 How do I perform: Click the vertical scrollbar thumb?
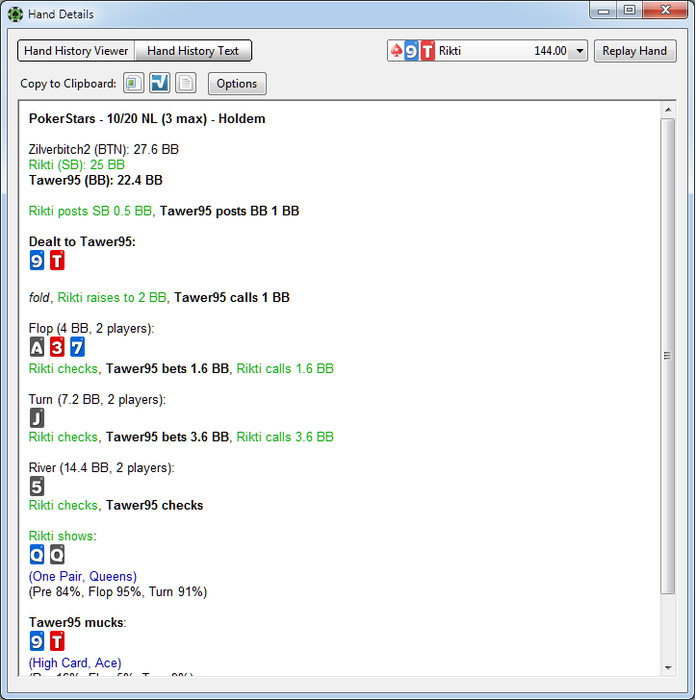click(x=668, y=356)
